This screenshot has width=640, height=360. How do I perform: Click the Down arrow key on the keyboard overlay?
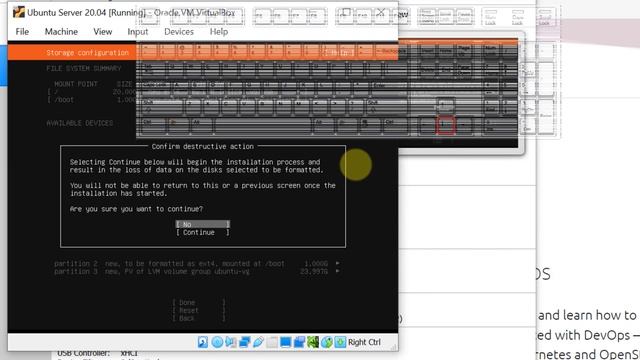pos(445,125)
